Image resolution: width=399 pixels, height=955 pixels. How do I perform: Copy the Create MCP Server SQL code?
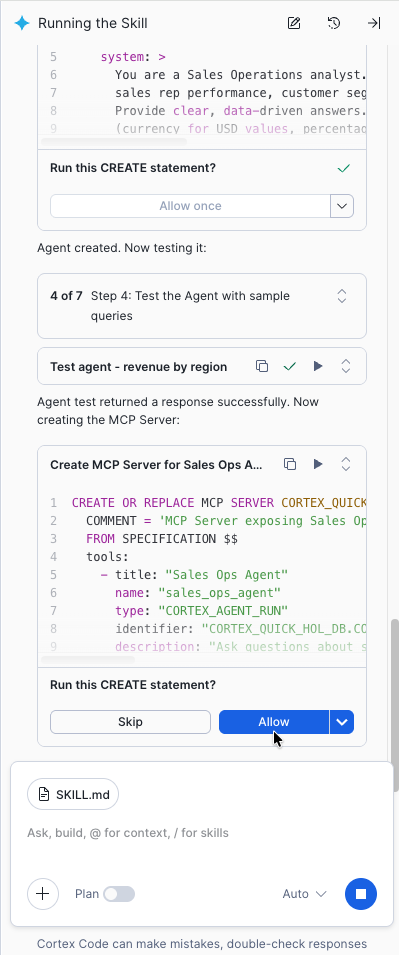(290, 464)
